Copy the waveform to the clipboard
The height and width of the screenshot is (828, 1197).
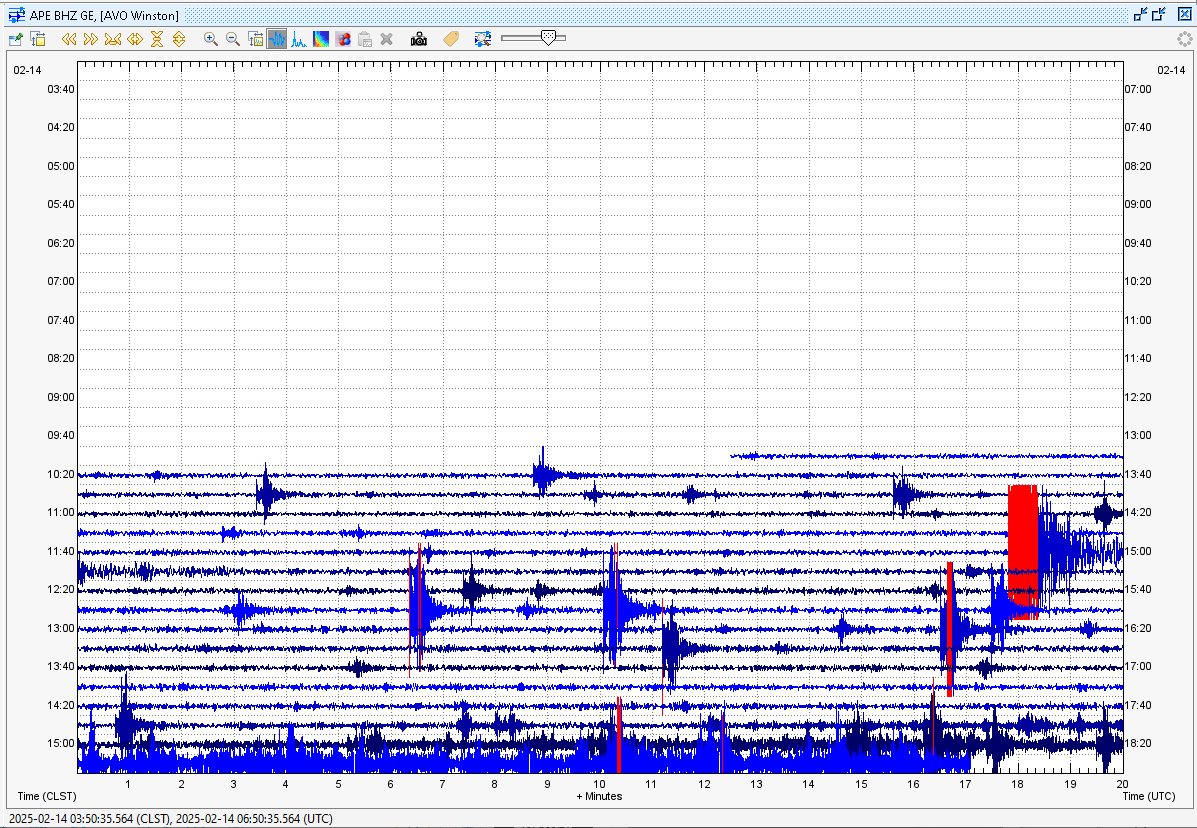[364, 39]
